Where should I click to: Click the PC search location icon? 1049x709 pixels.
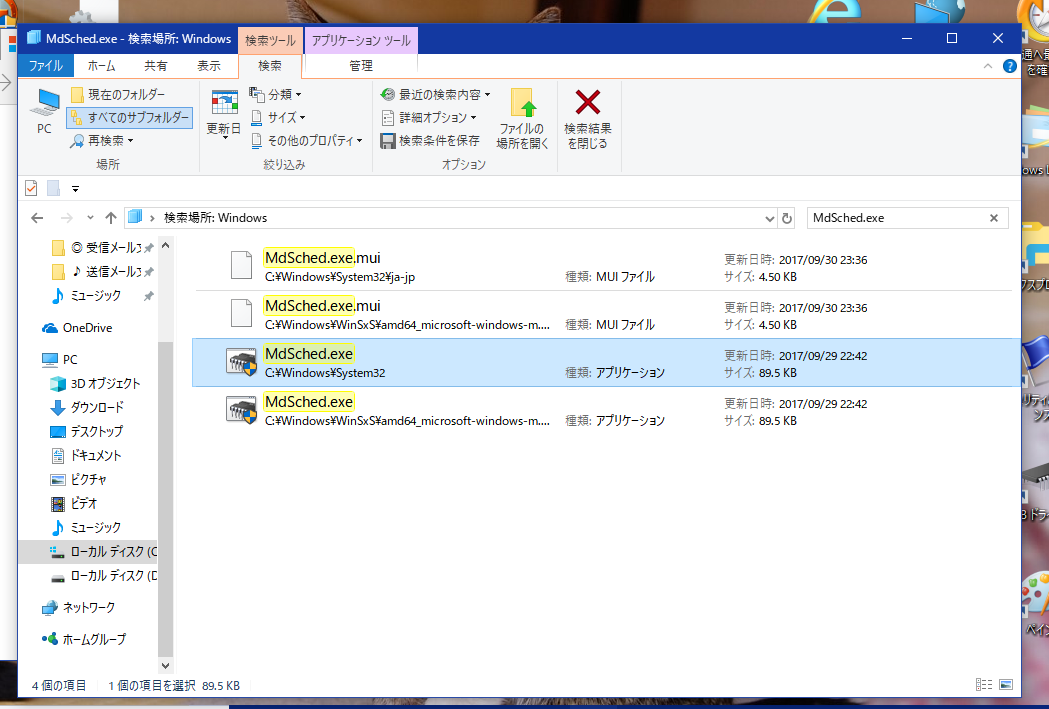(x=44, y=112)
